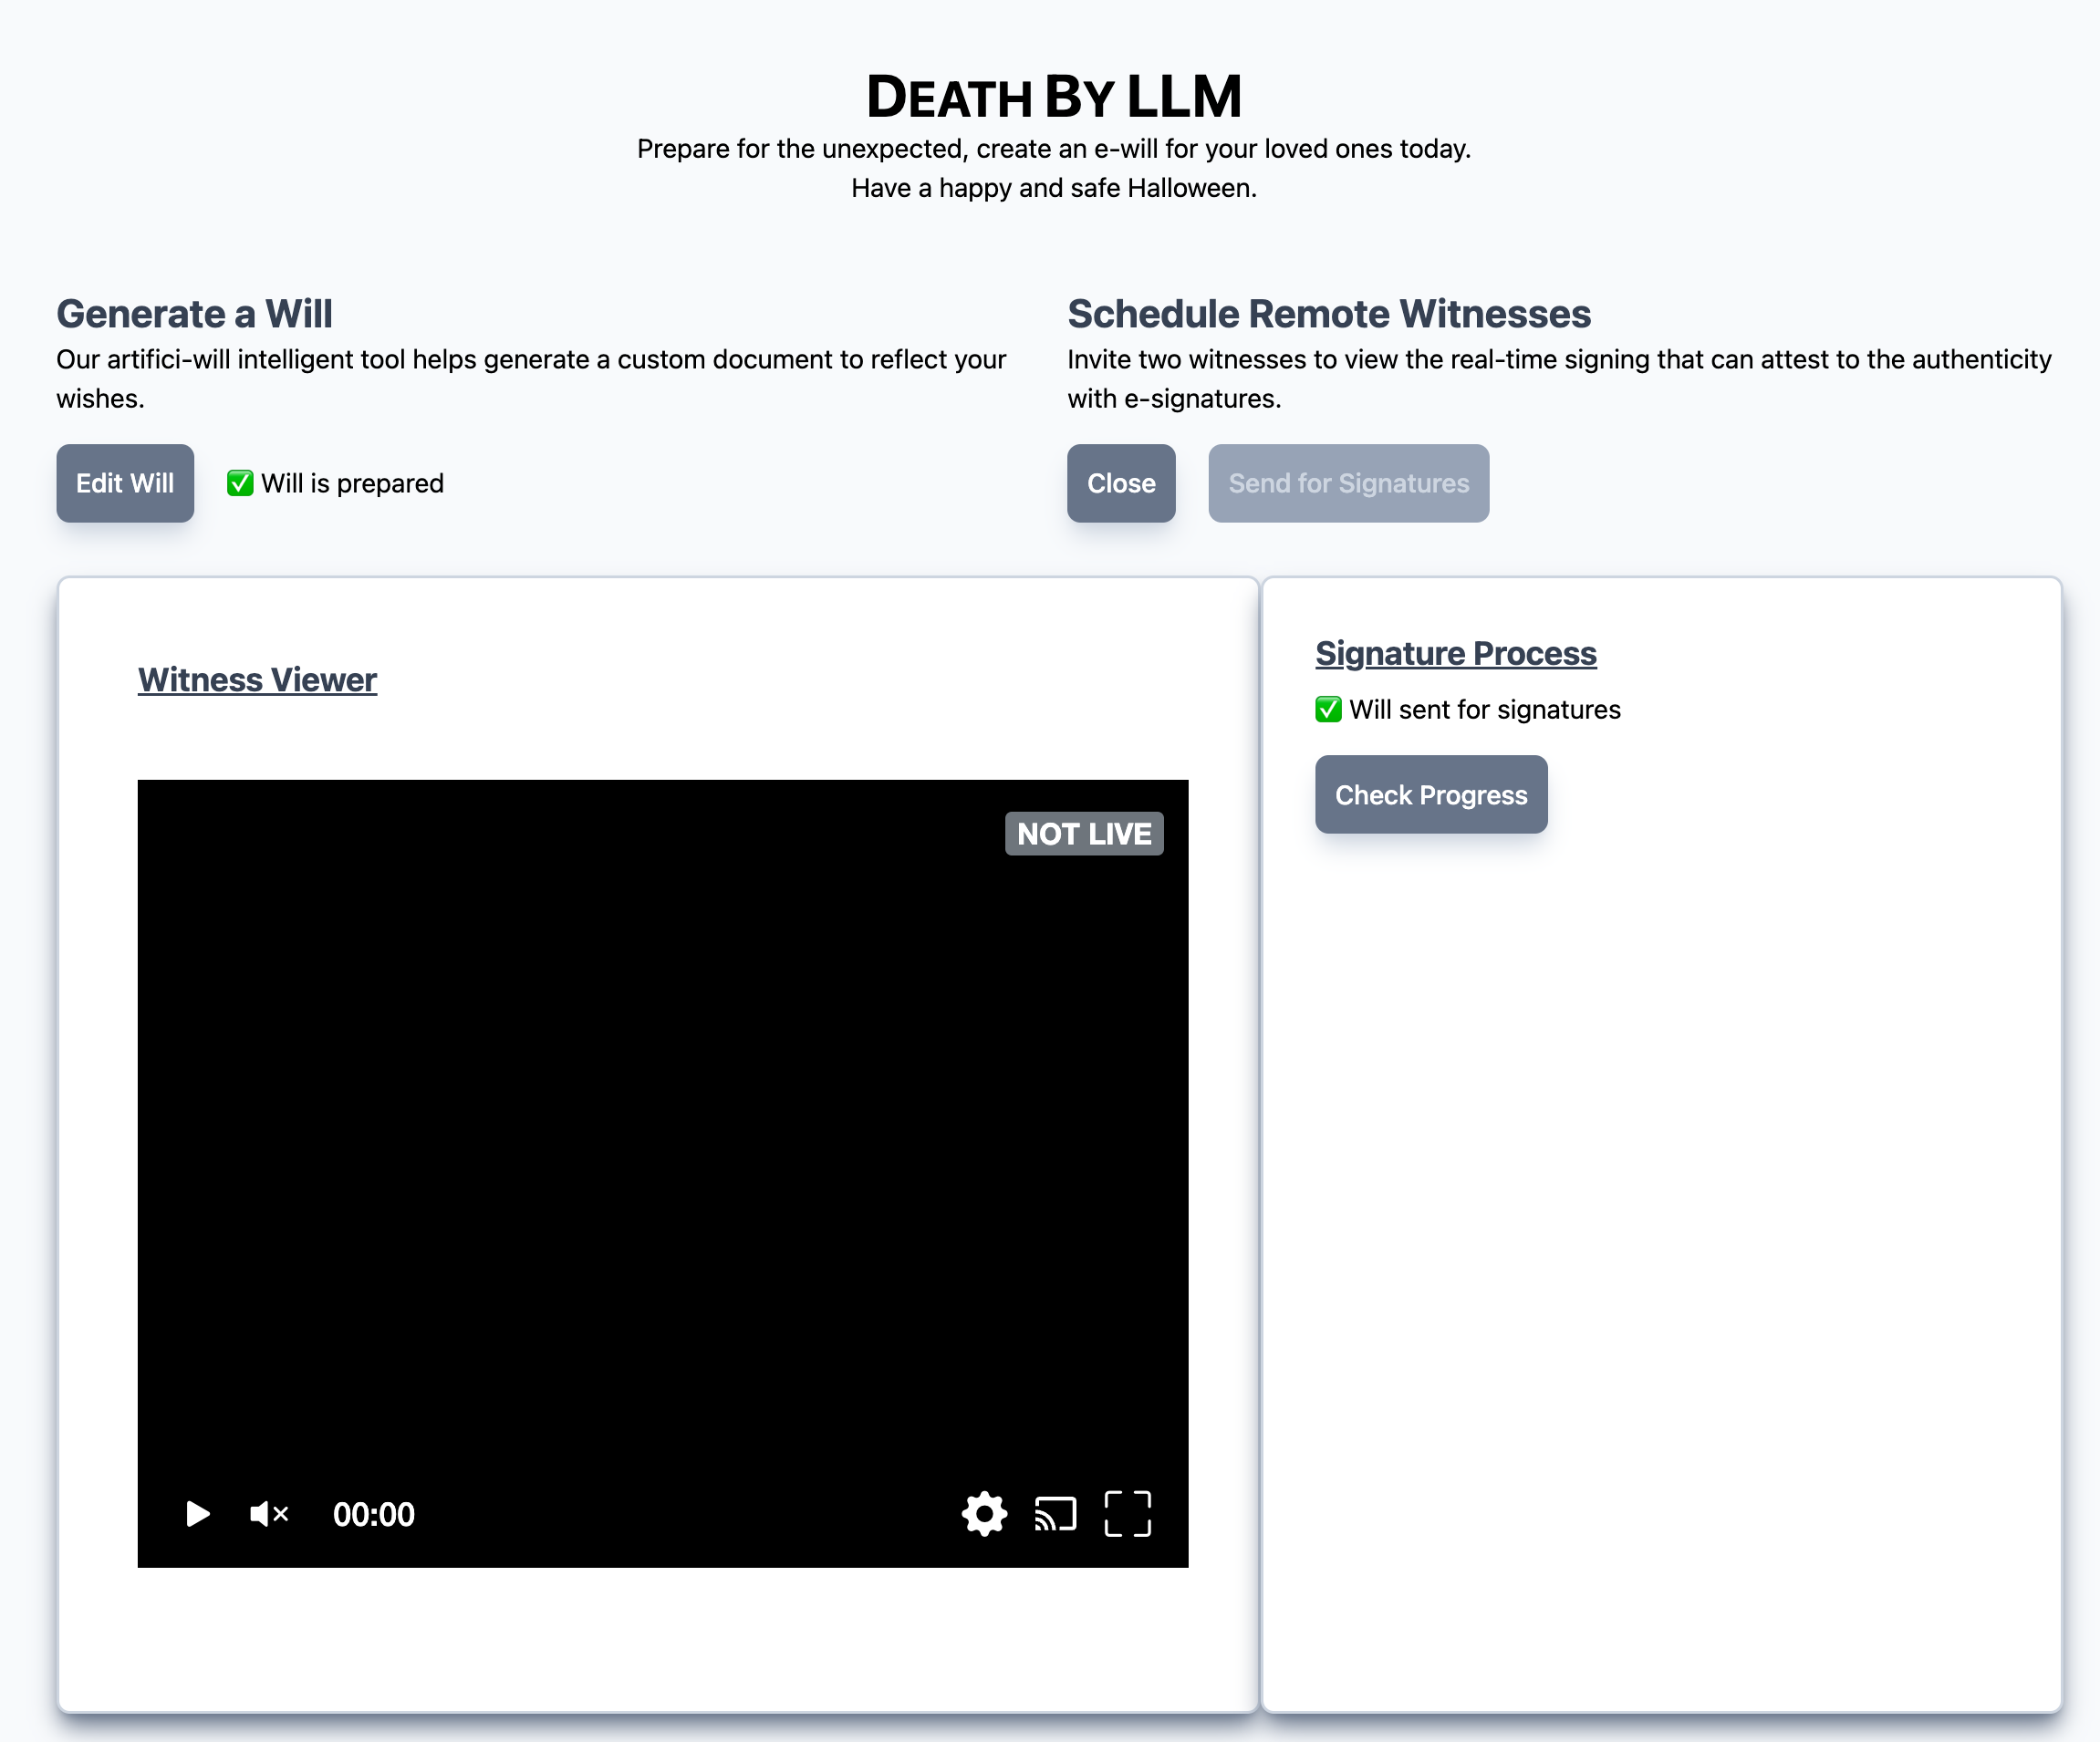Enter fullscreen video mode
Screen dimensions: 2100x1742
[x=1127, y=1513]
